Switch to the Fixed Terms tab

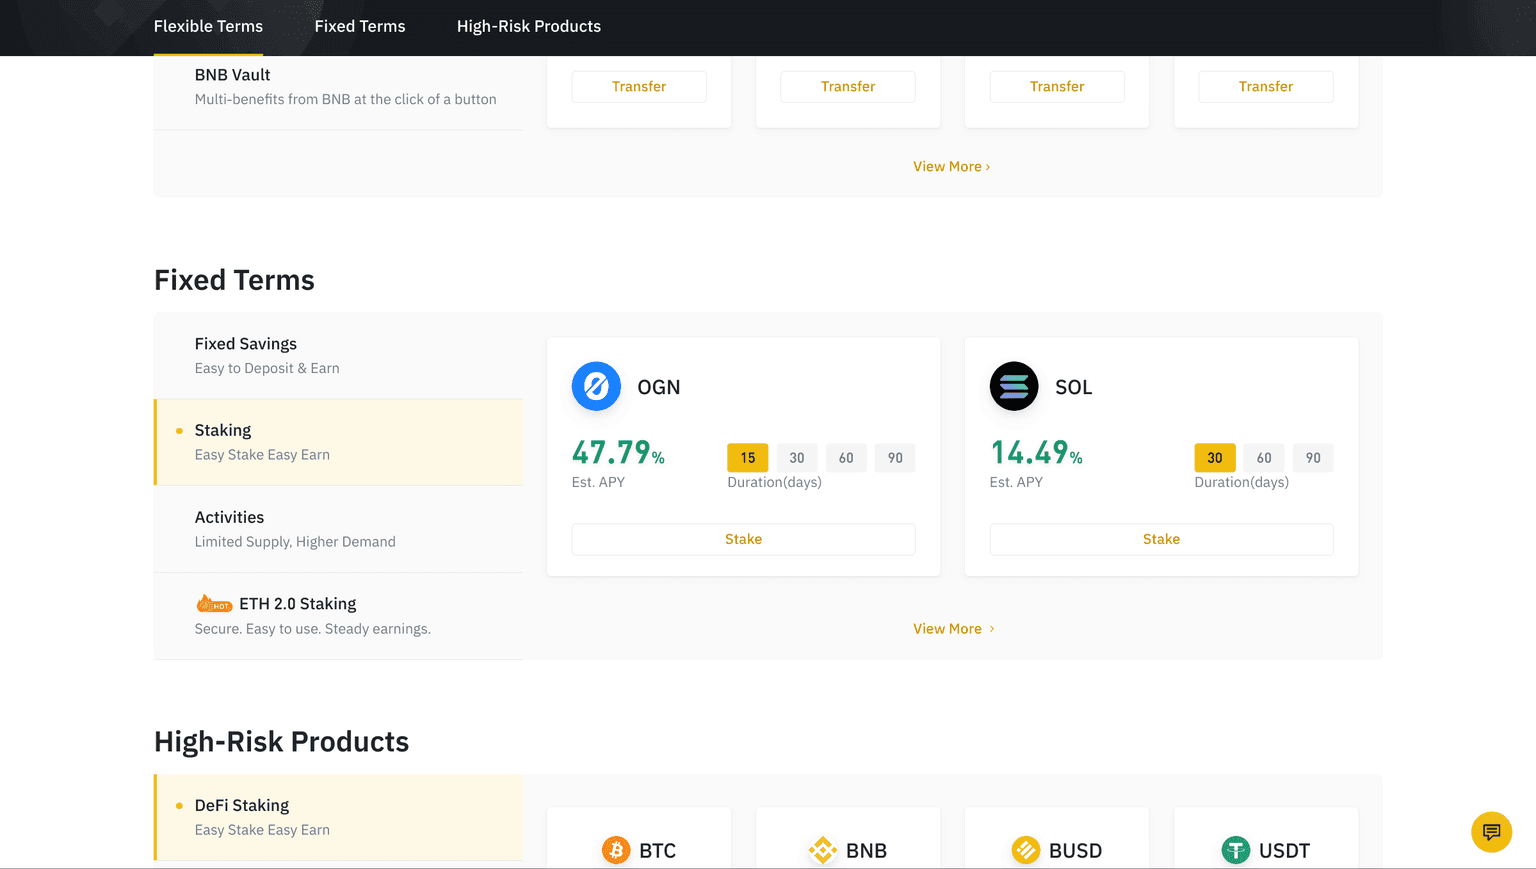tap(360, 27)
